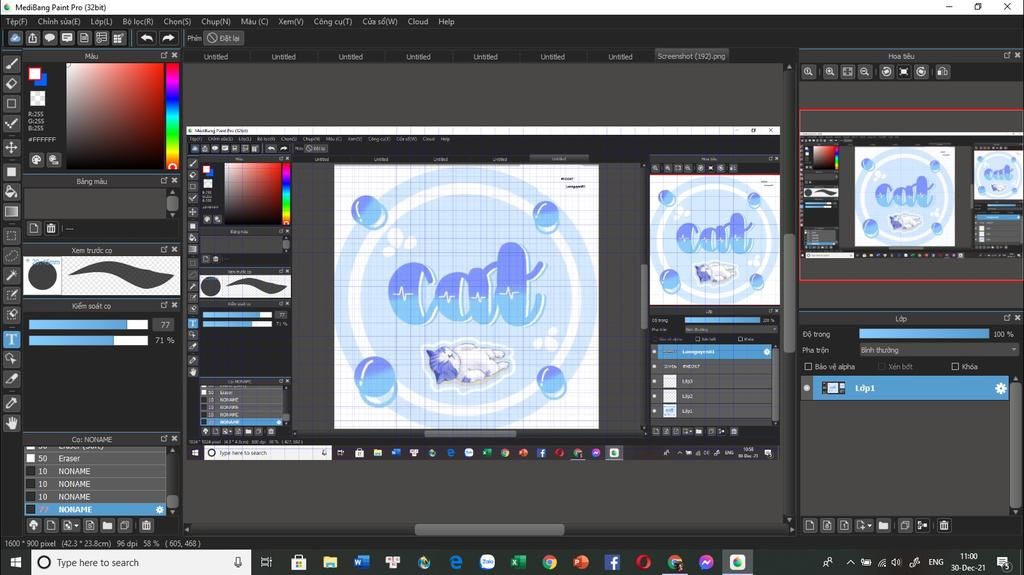Undock the Lớp layer panel
The image size is (1024, 575).
click(1007, 318)
